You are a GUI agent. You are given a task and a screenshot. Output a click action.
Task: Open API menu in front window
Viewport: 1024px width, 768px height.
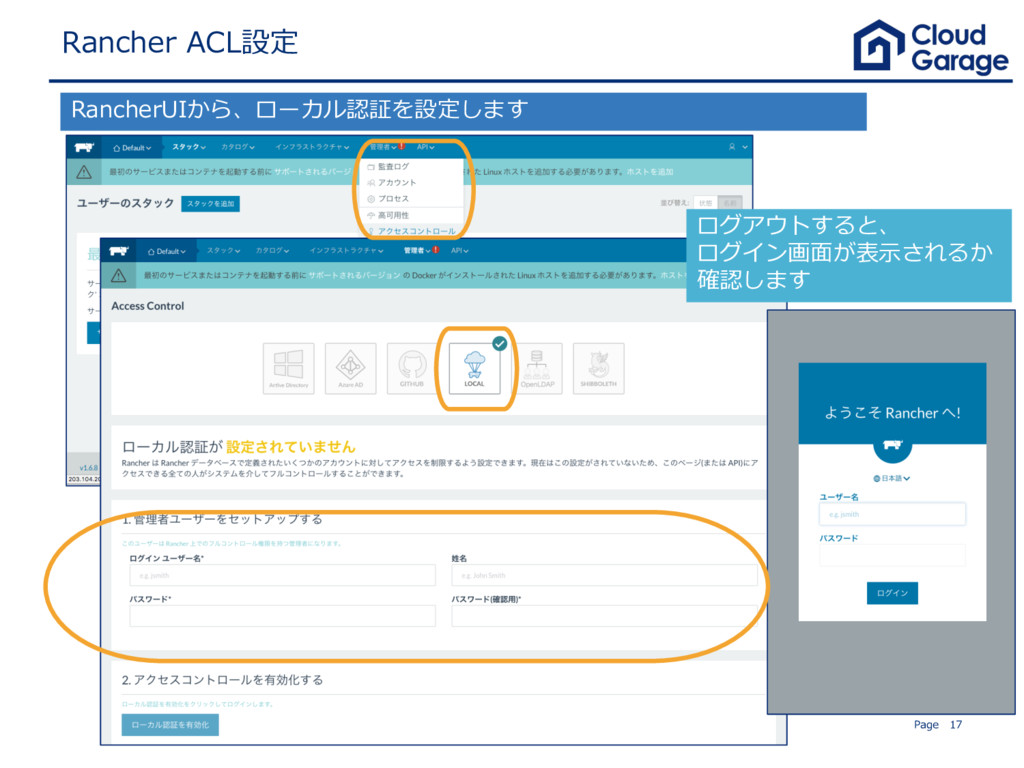[x=460, y=251]
